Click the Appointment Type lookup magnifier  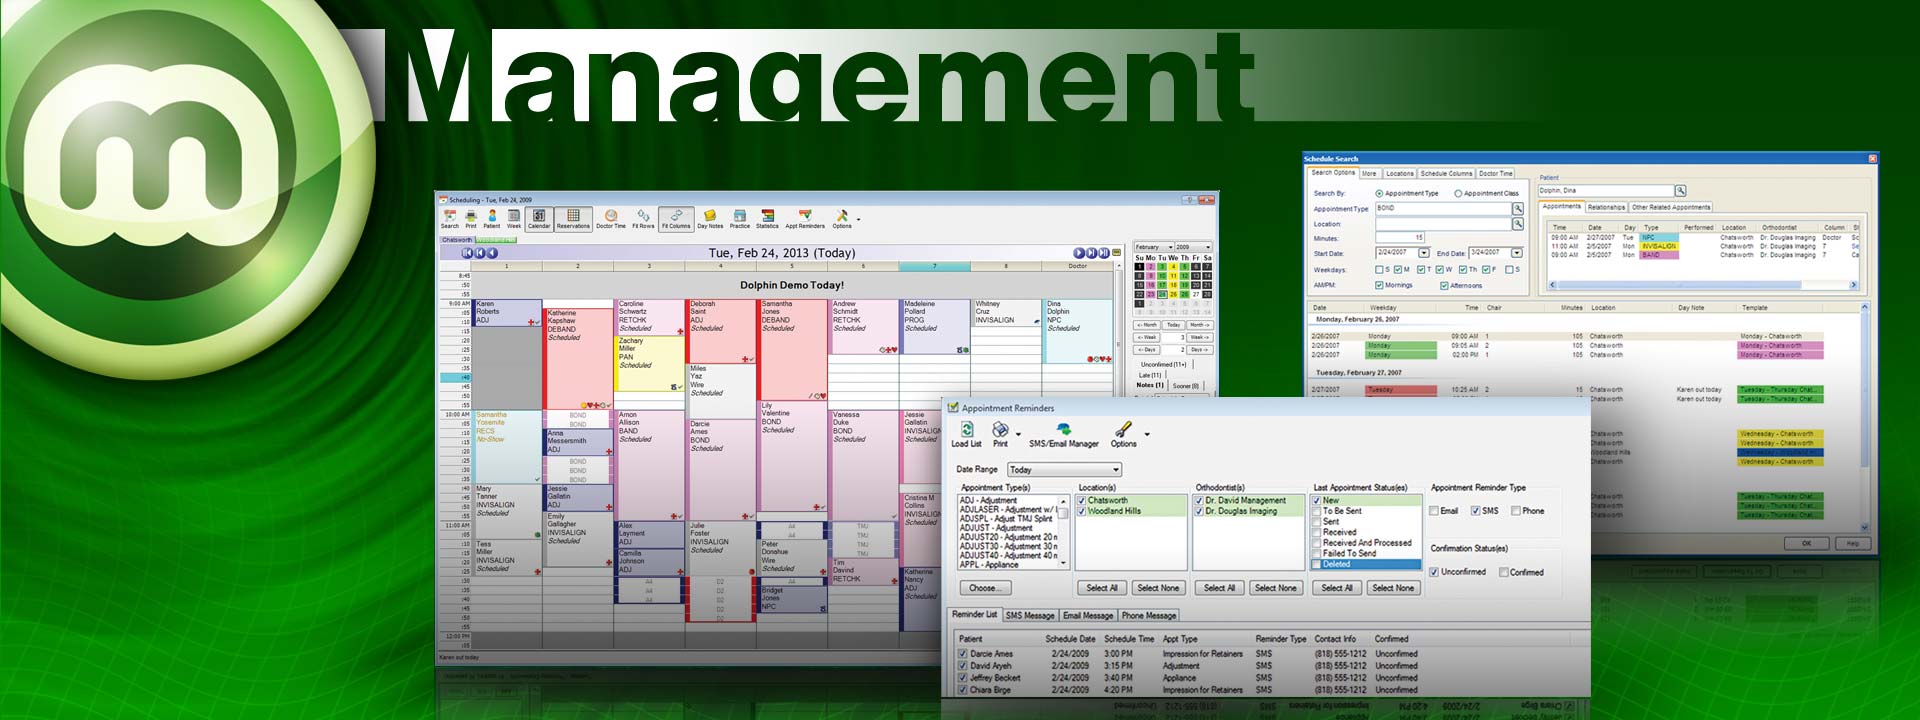1518,209
